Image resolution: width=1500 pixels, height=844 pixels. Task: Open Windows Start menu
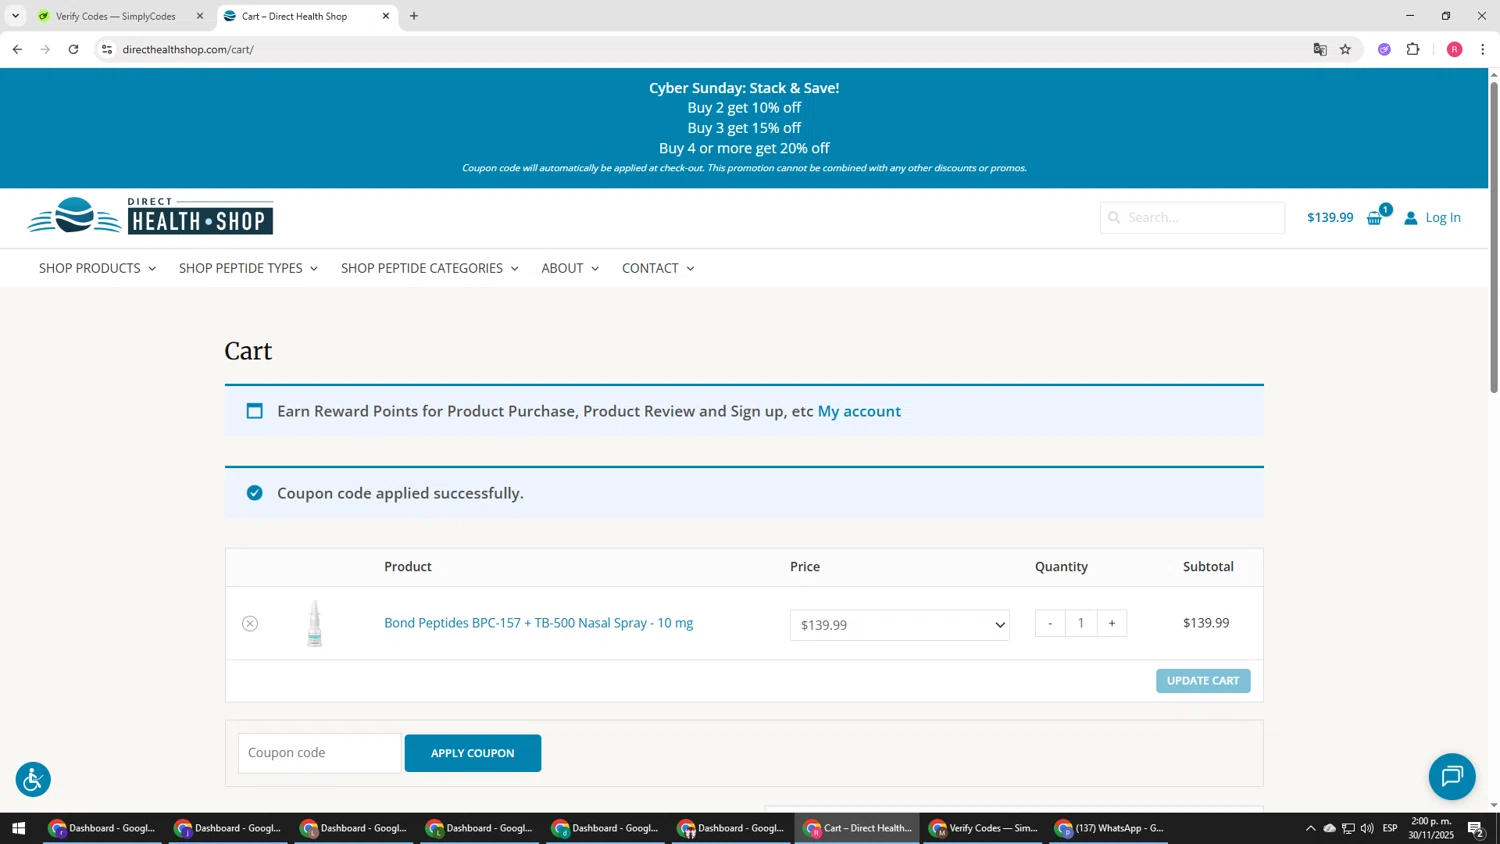18,828
